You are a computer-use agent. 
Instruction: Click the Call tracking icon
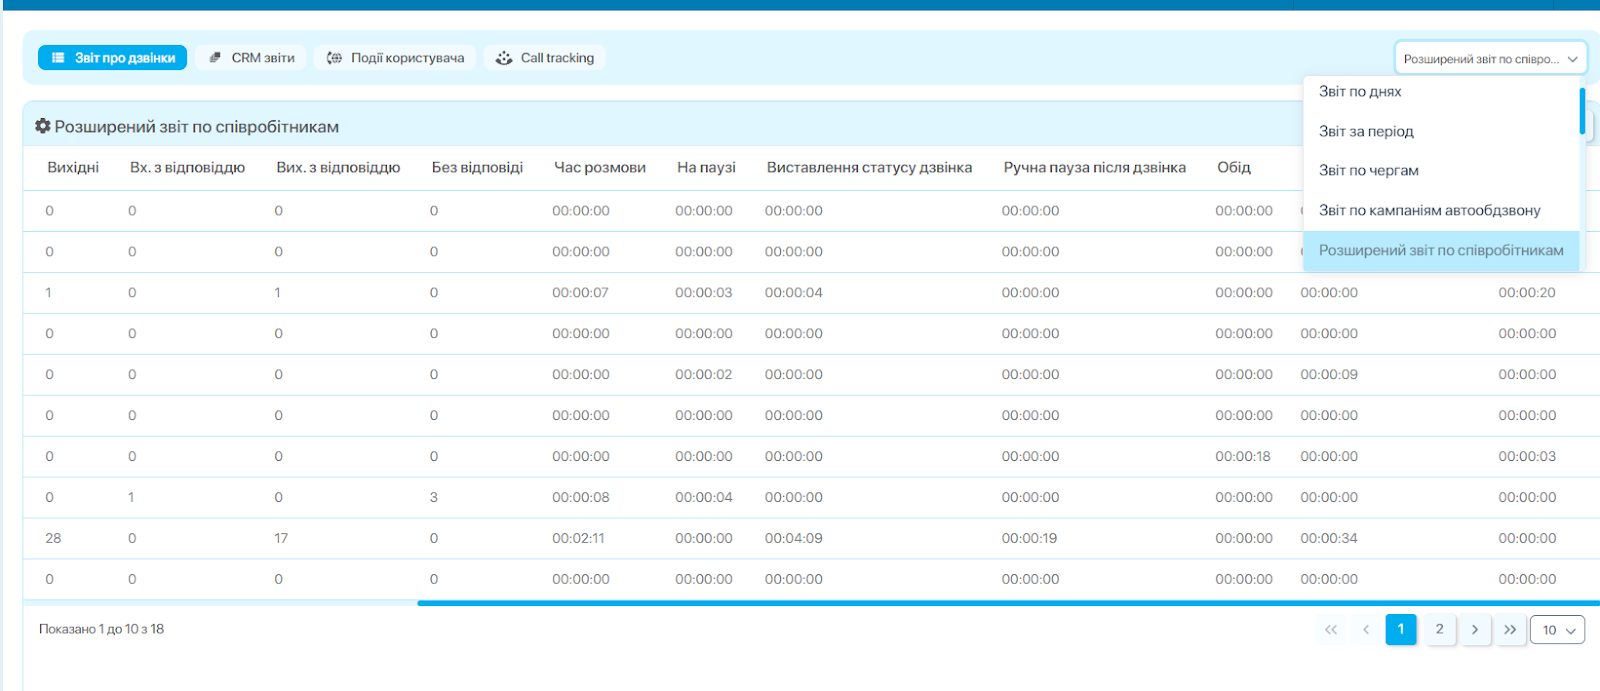point(504,58)
